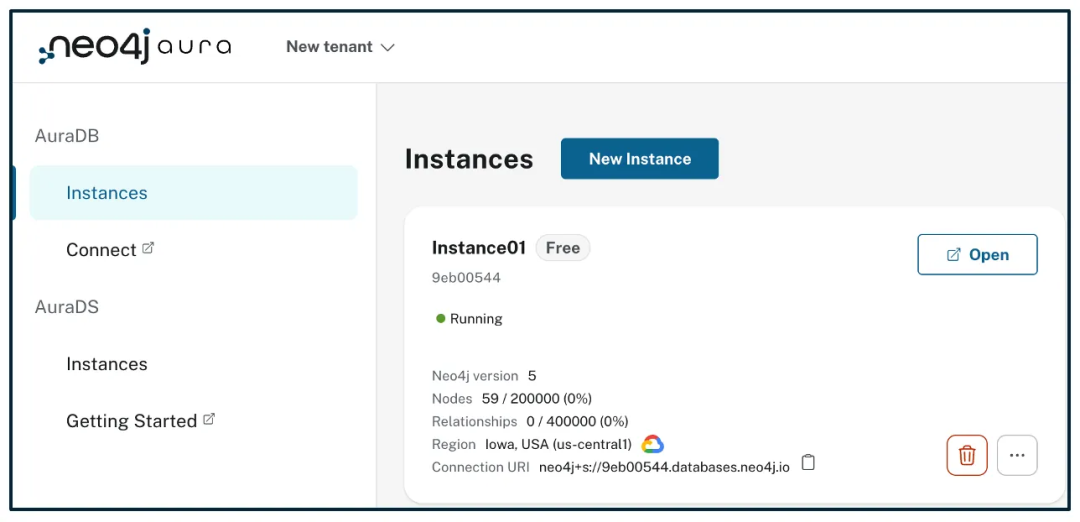Select Instances under AuraDS
This screenshot has width=1080, height=522.
pos(107,364)
